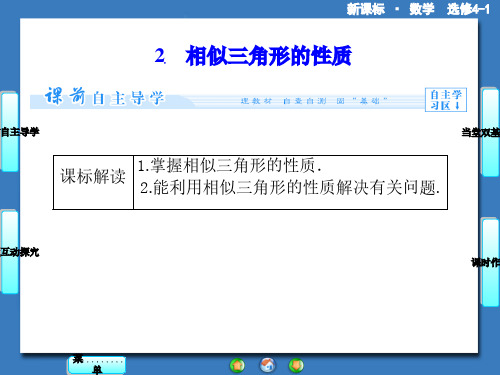
Task: Click the 选修4-1 header label
Action: click(x=469, y=9)
